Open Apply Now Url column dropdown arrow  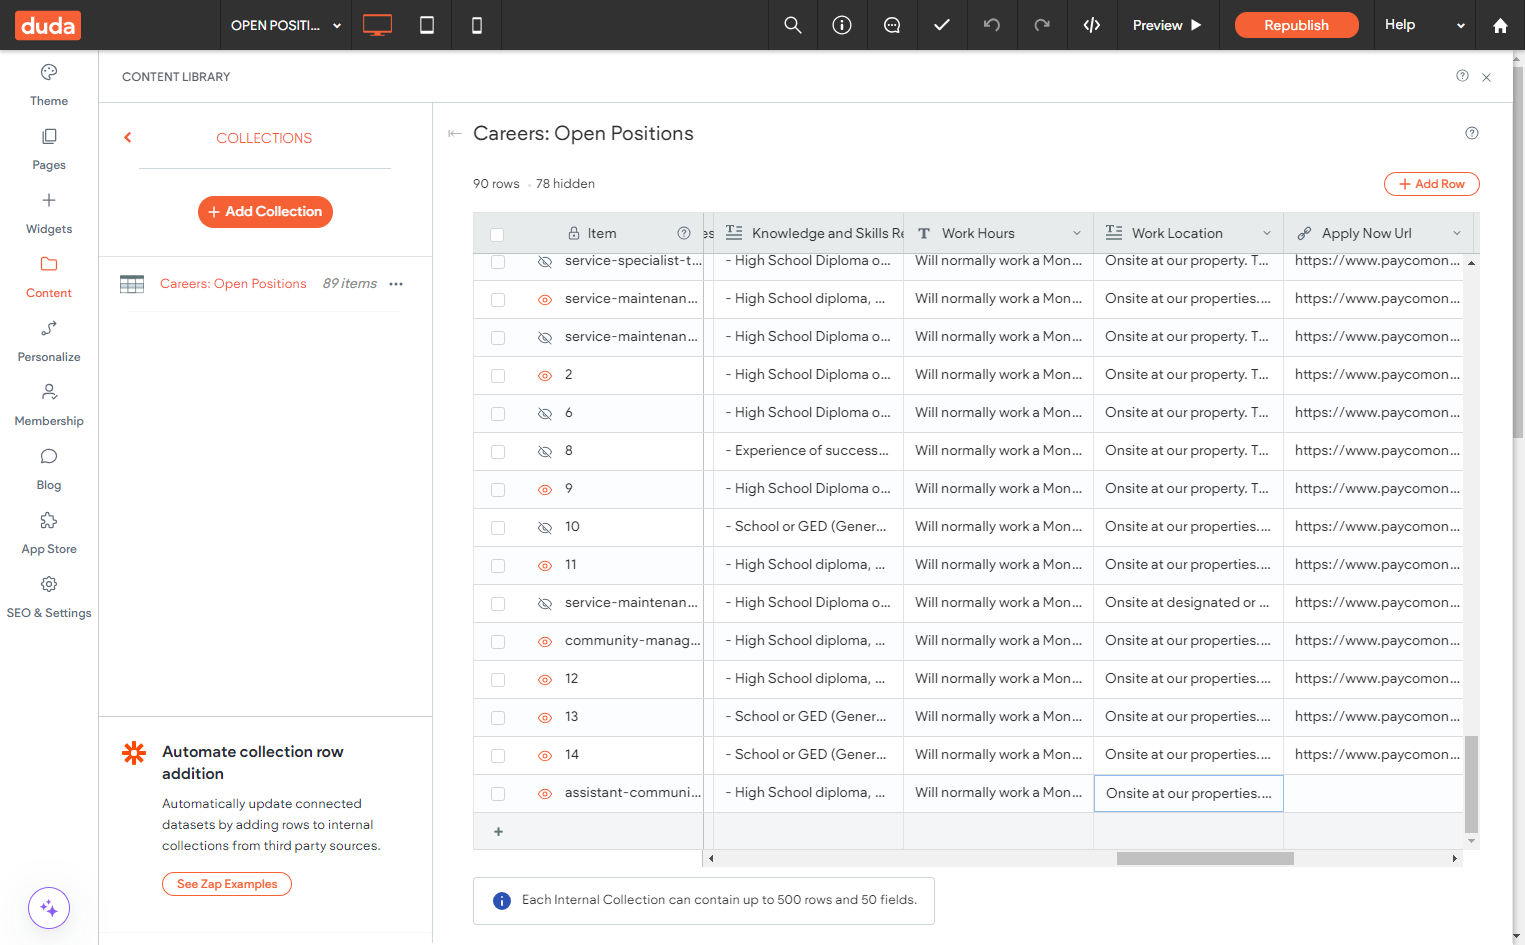point(1457,233)
